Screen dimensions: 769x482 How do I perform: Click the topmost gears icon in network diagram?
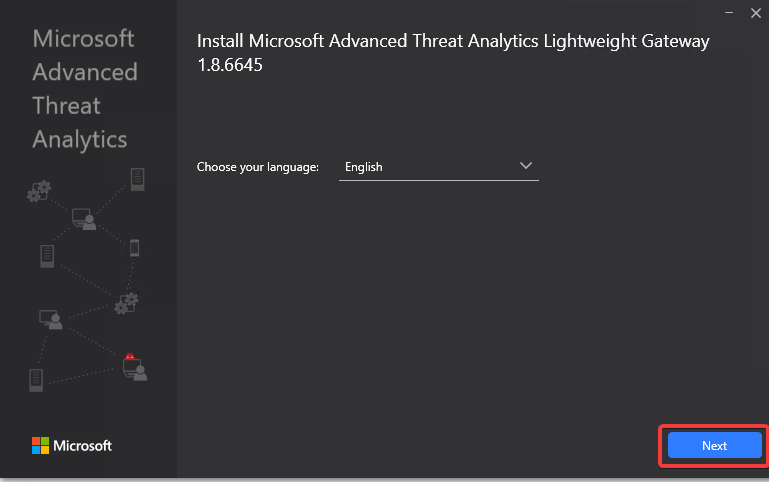[39, 190]
